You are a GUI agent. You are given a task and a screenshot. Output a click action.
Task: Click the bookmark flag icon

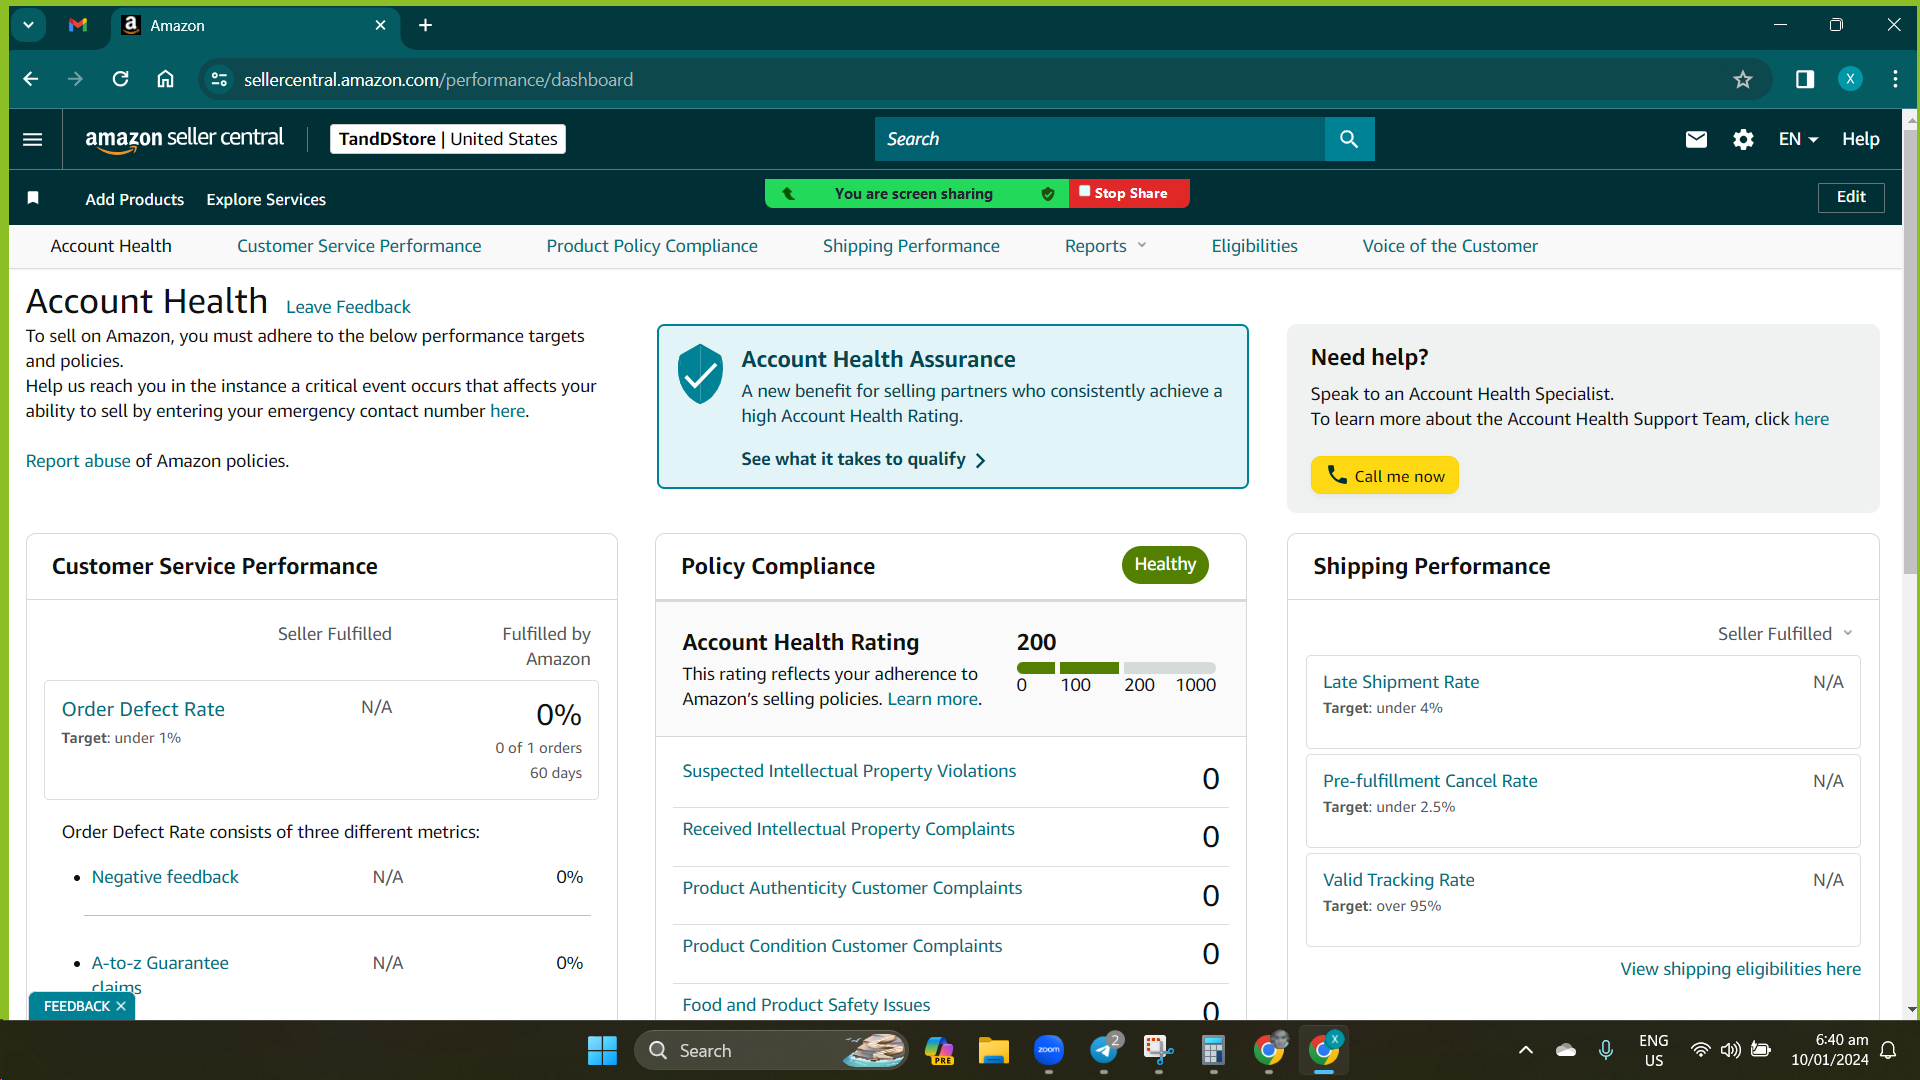point(33,198)
